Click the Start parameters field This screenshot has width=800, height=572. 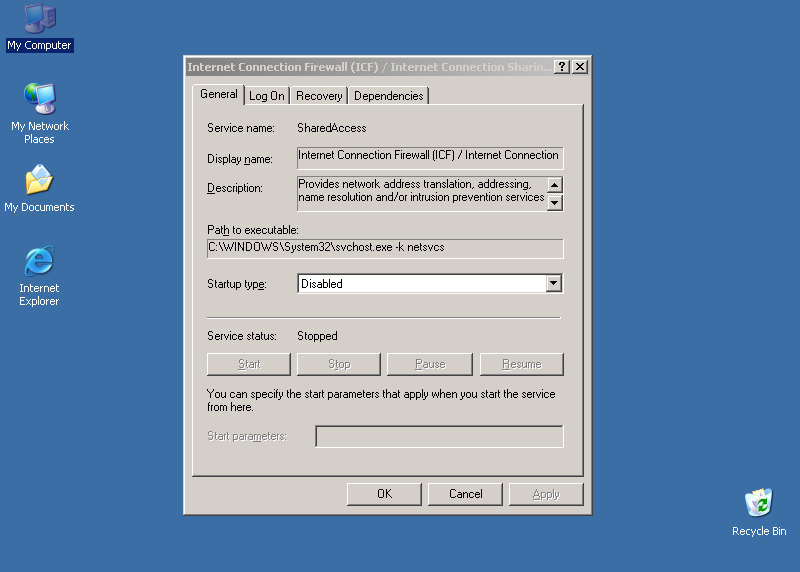click(x=439, y=436)
